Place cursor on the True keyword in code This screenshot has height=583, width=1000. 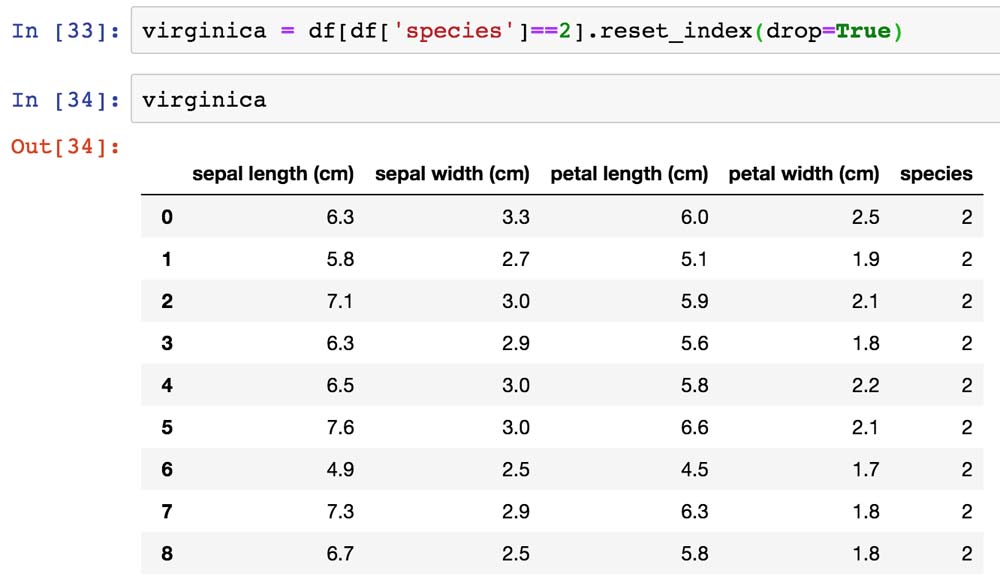pos(862,31)
